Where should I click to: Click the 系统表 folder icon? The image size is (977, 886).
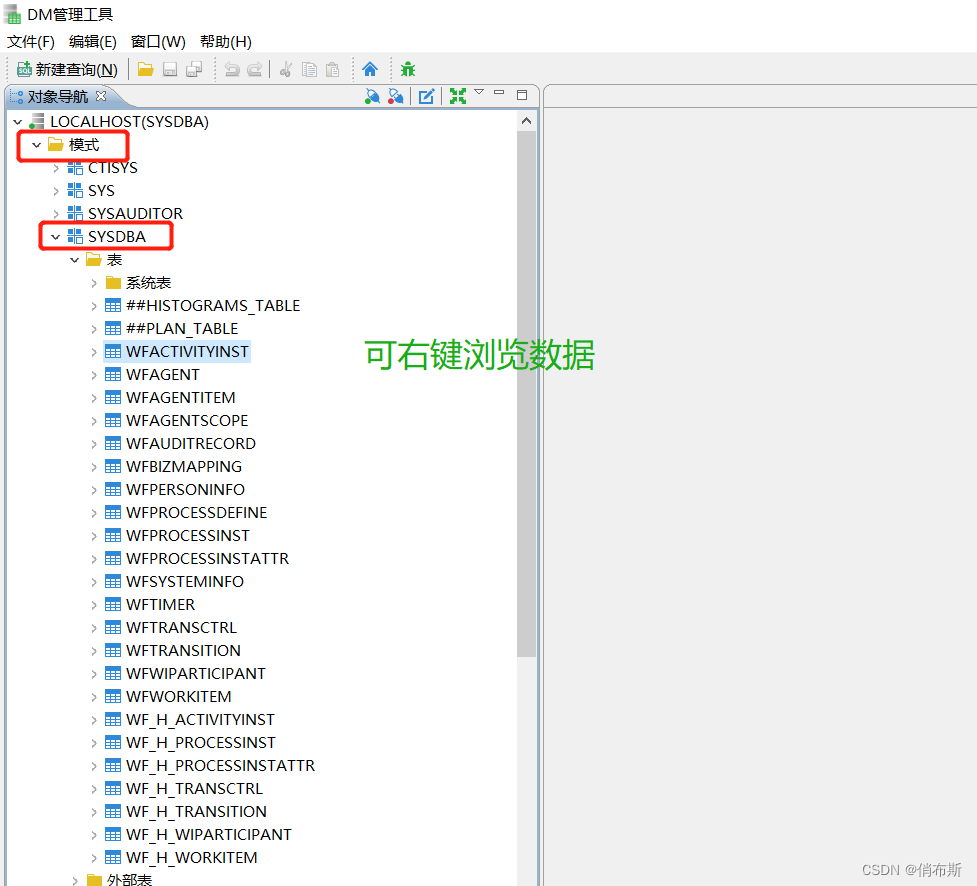click(x=113, y=283)
